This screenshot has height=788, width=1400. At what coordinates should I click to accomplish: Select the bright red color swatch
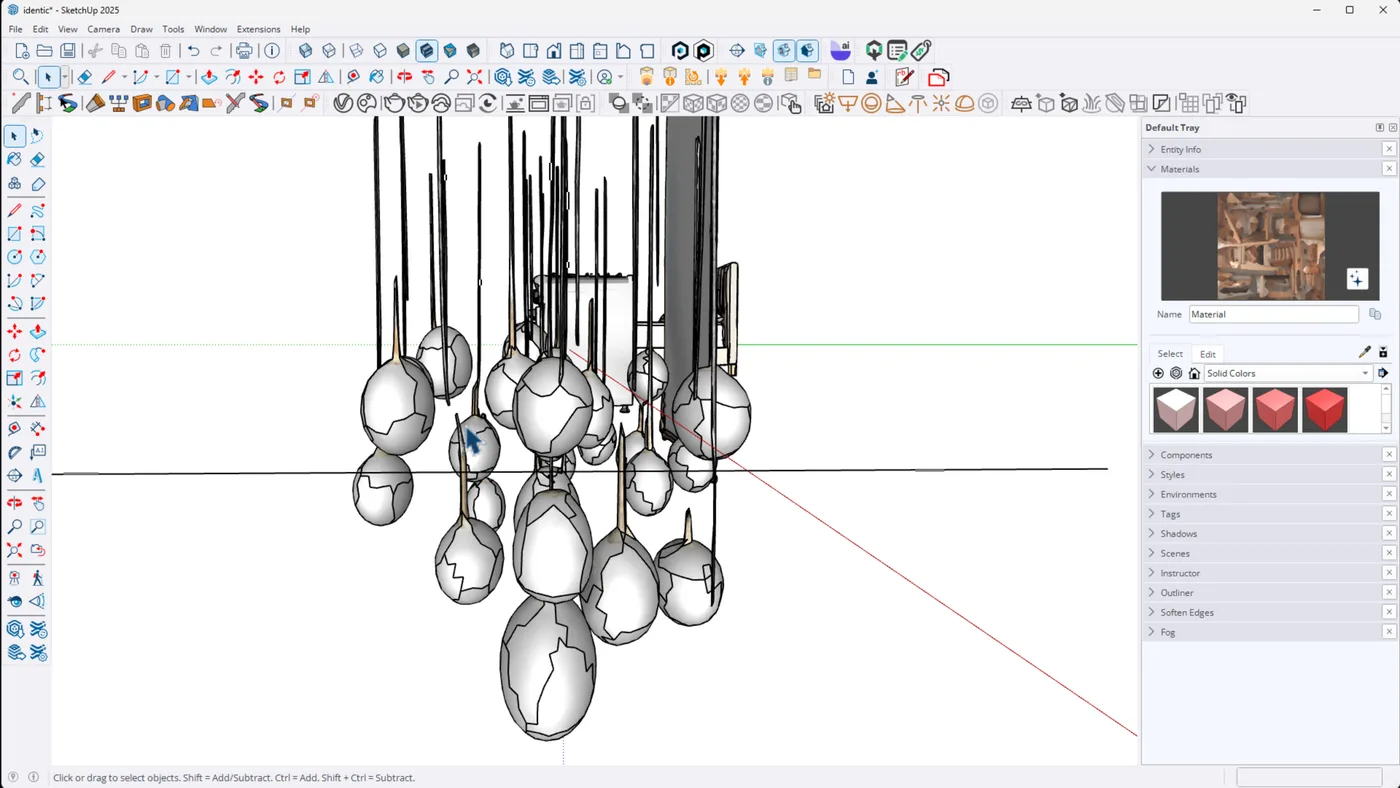point(1324,410)
